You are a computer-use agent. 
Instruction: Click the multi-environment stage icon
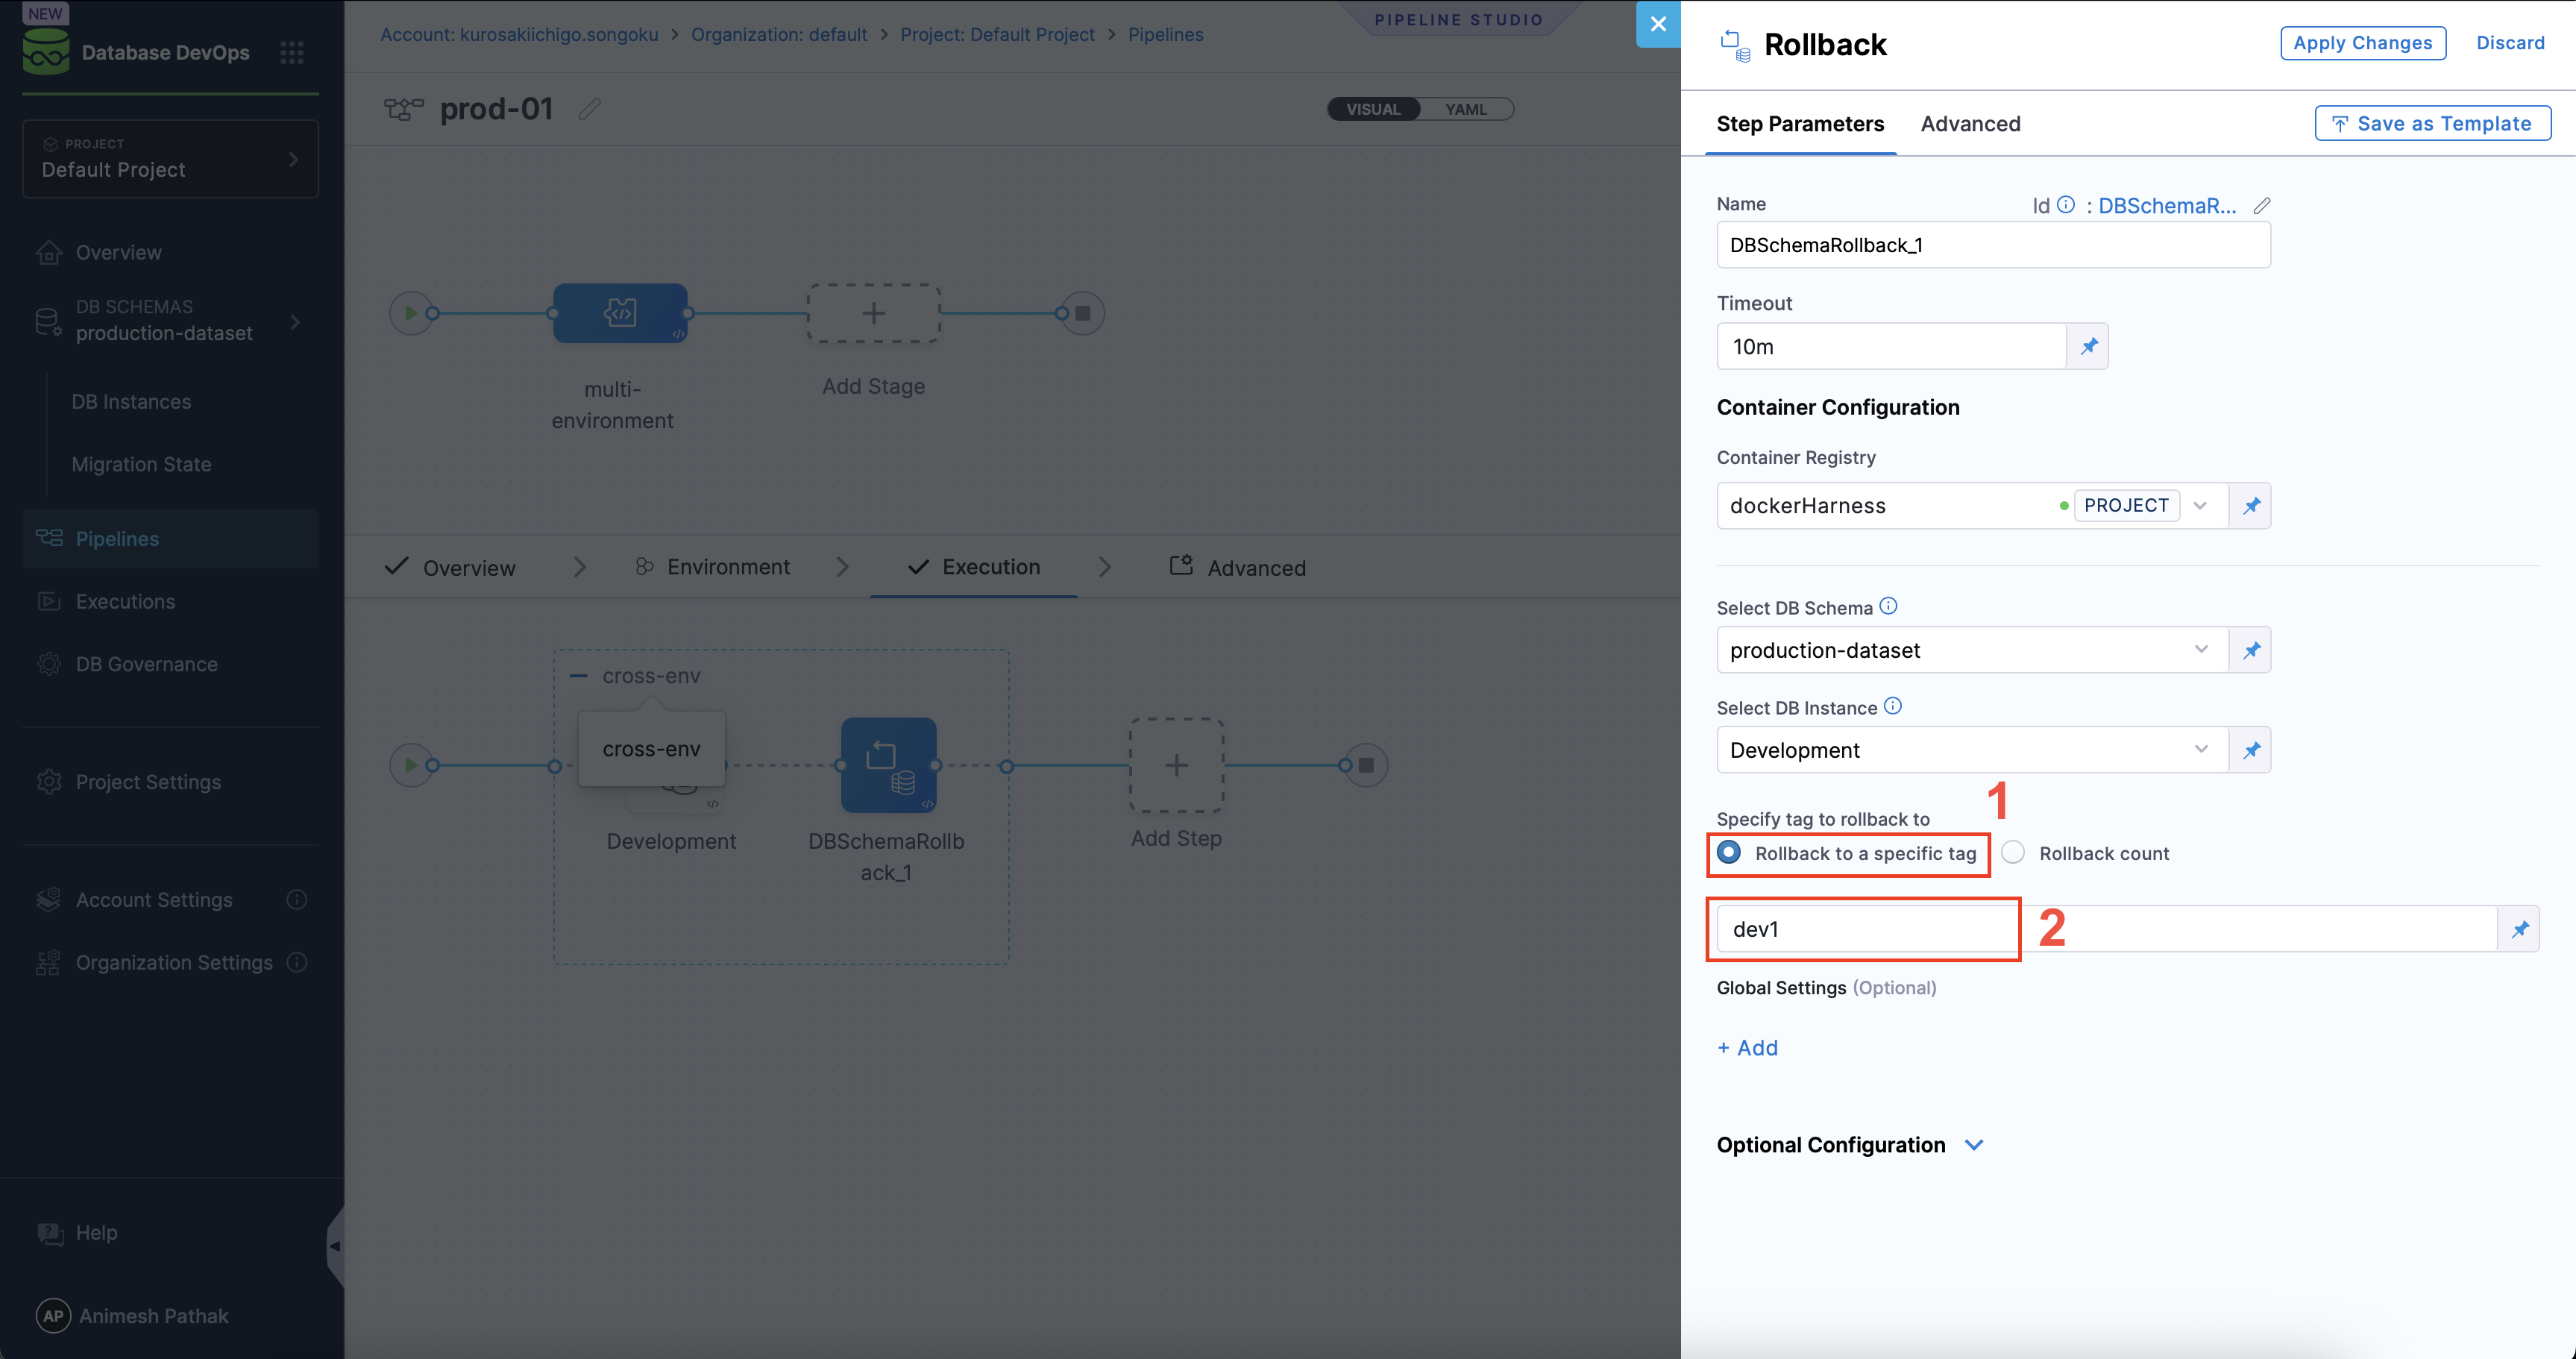620,313
